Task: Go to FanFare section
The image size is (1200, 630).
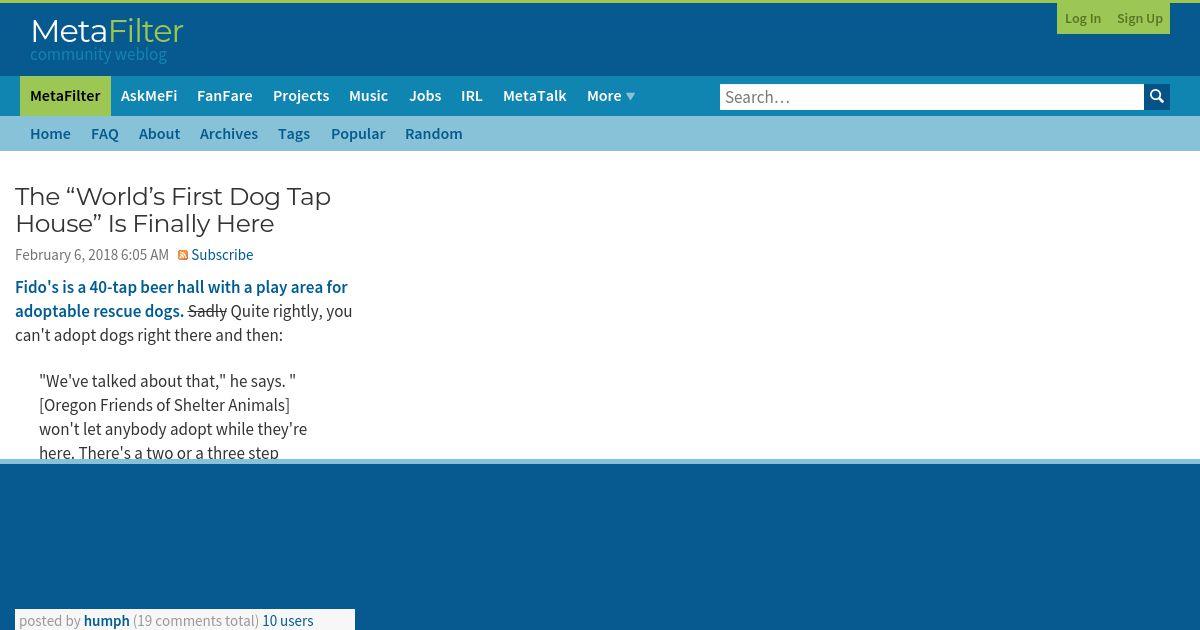Action: pyautogui.click(x=224, y=96)
